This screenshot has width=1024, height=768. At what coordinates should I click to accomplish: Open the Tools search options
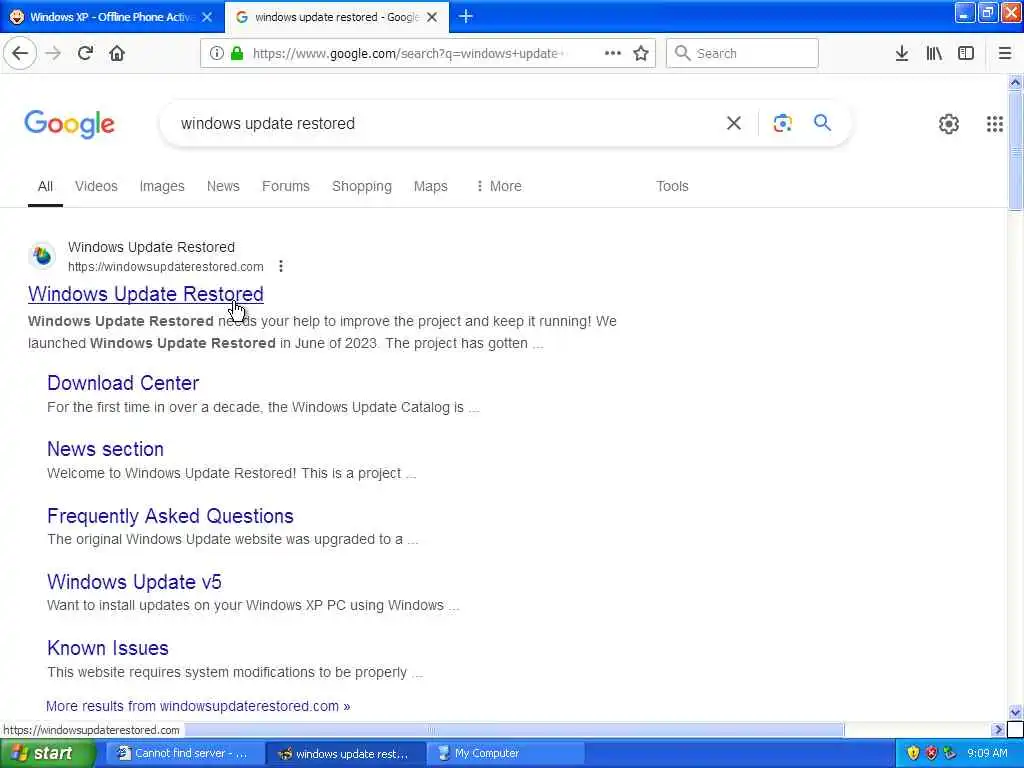(x=672, y=186)
